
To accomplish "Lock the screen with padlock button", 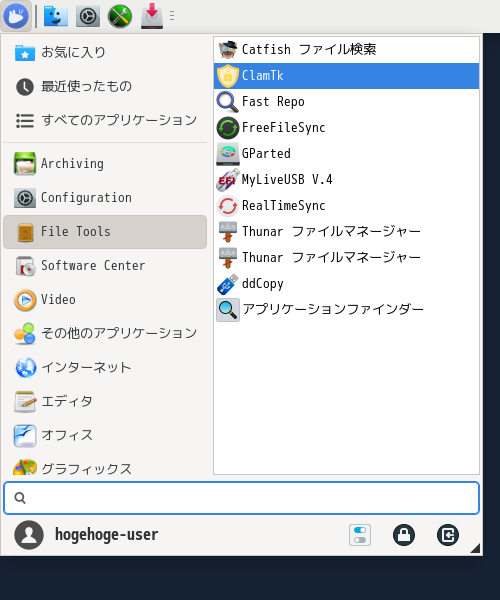I will (x=404, y=535).
